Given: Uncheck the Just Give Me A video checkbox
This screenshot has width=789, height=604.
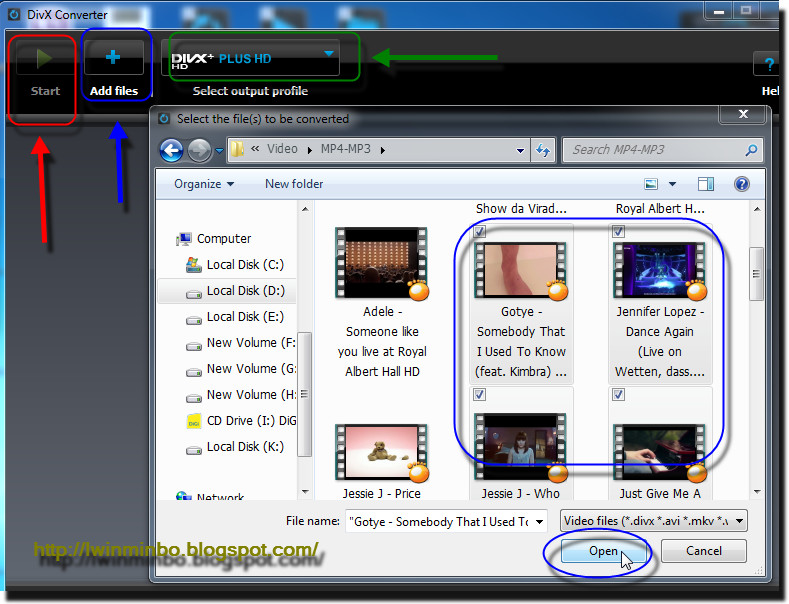Looking at the screenshot, I should (618, 395).
